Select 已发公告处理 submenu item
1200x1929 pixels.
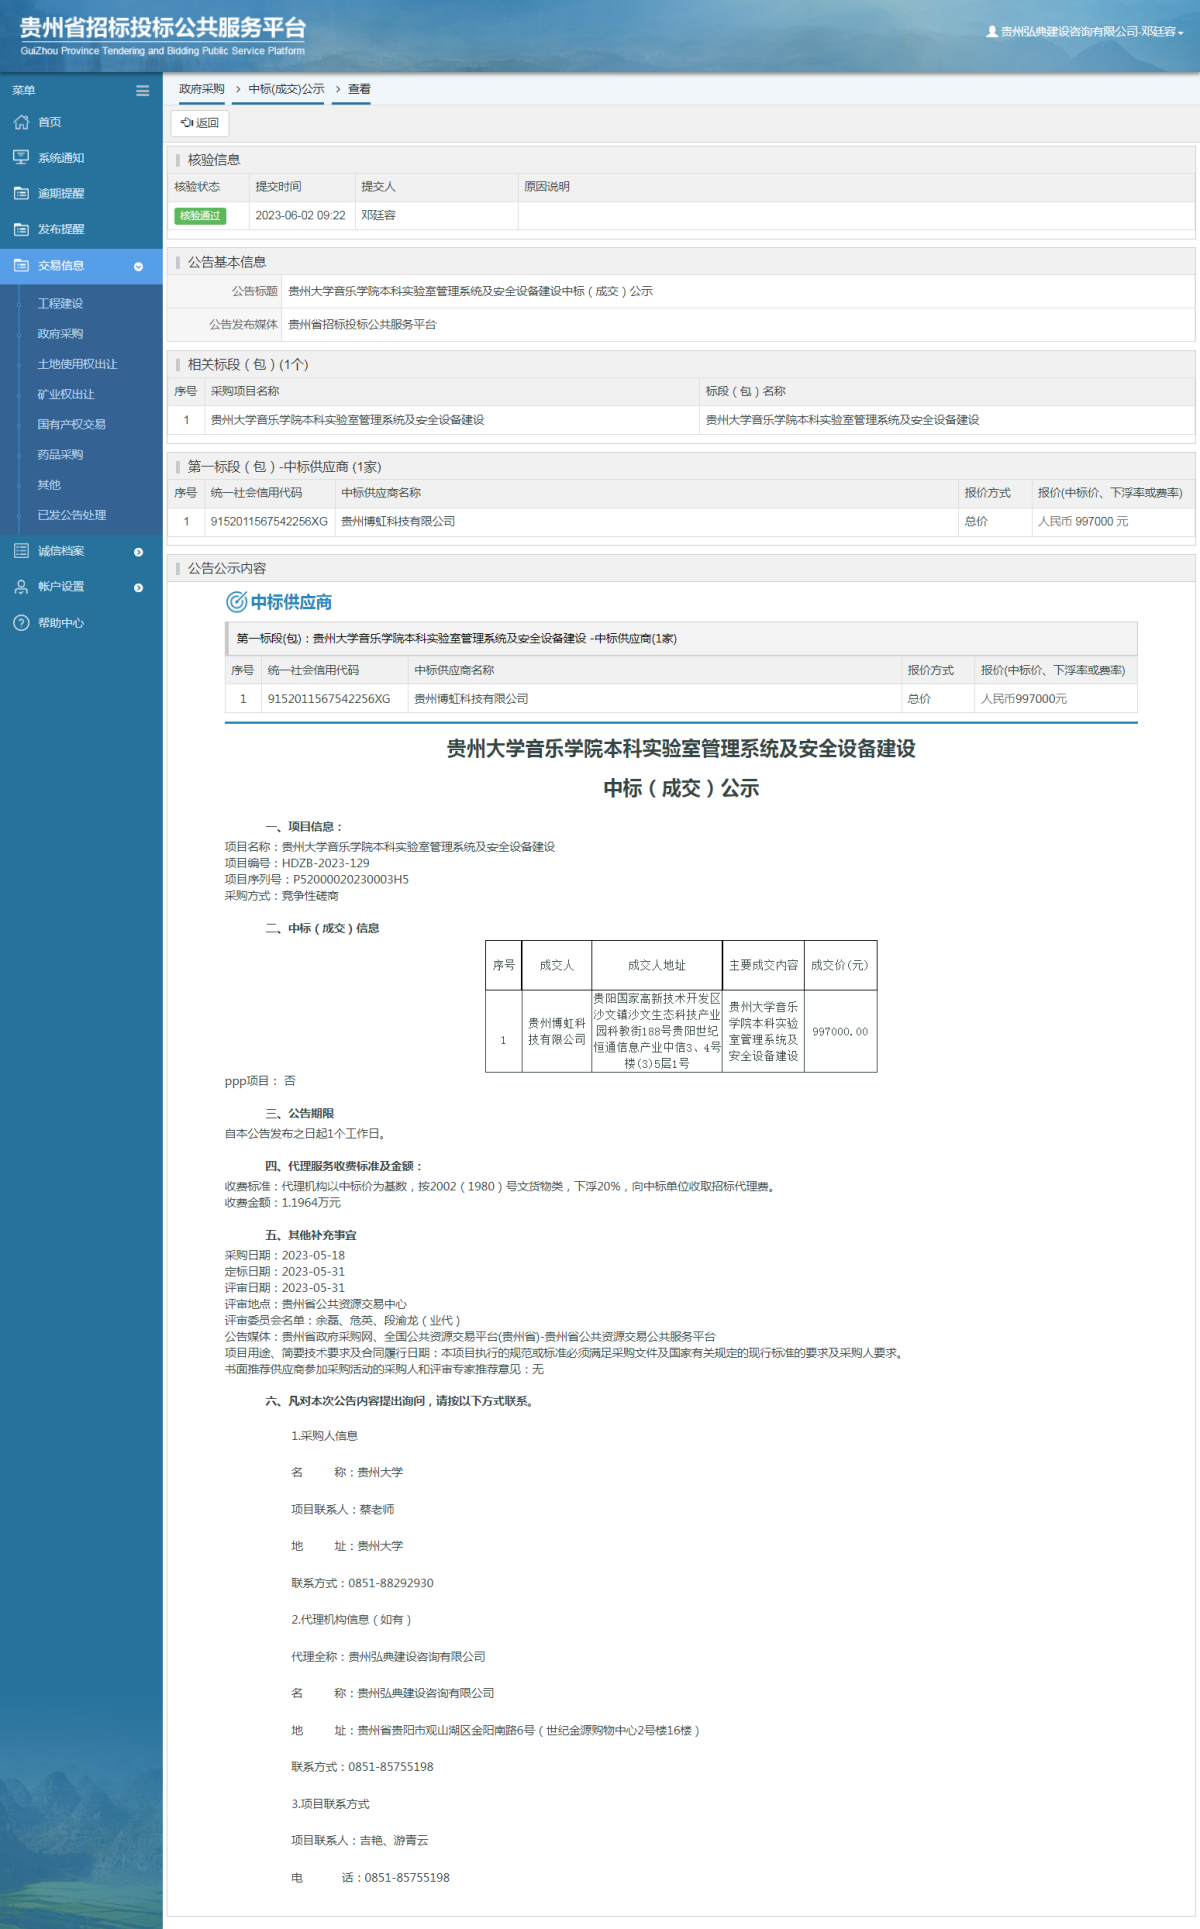point(71,515)
